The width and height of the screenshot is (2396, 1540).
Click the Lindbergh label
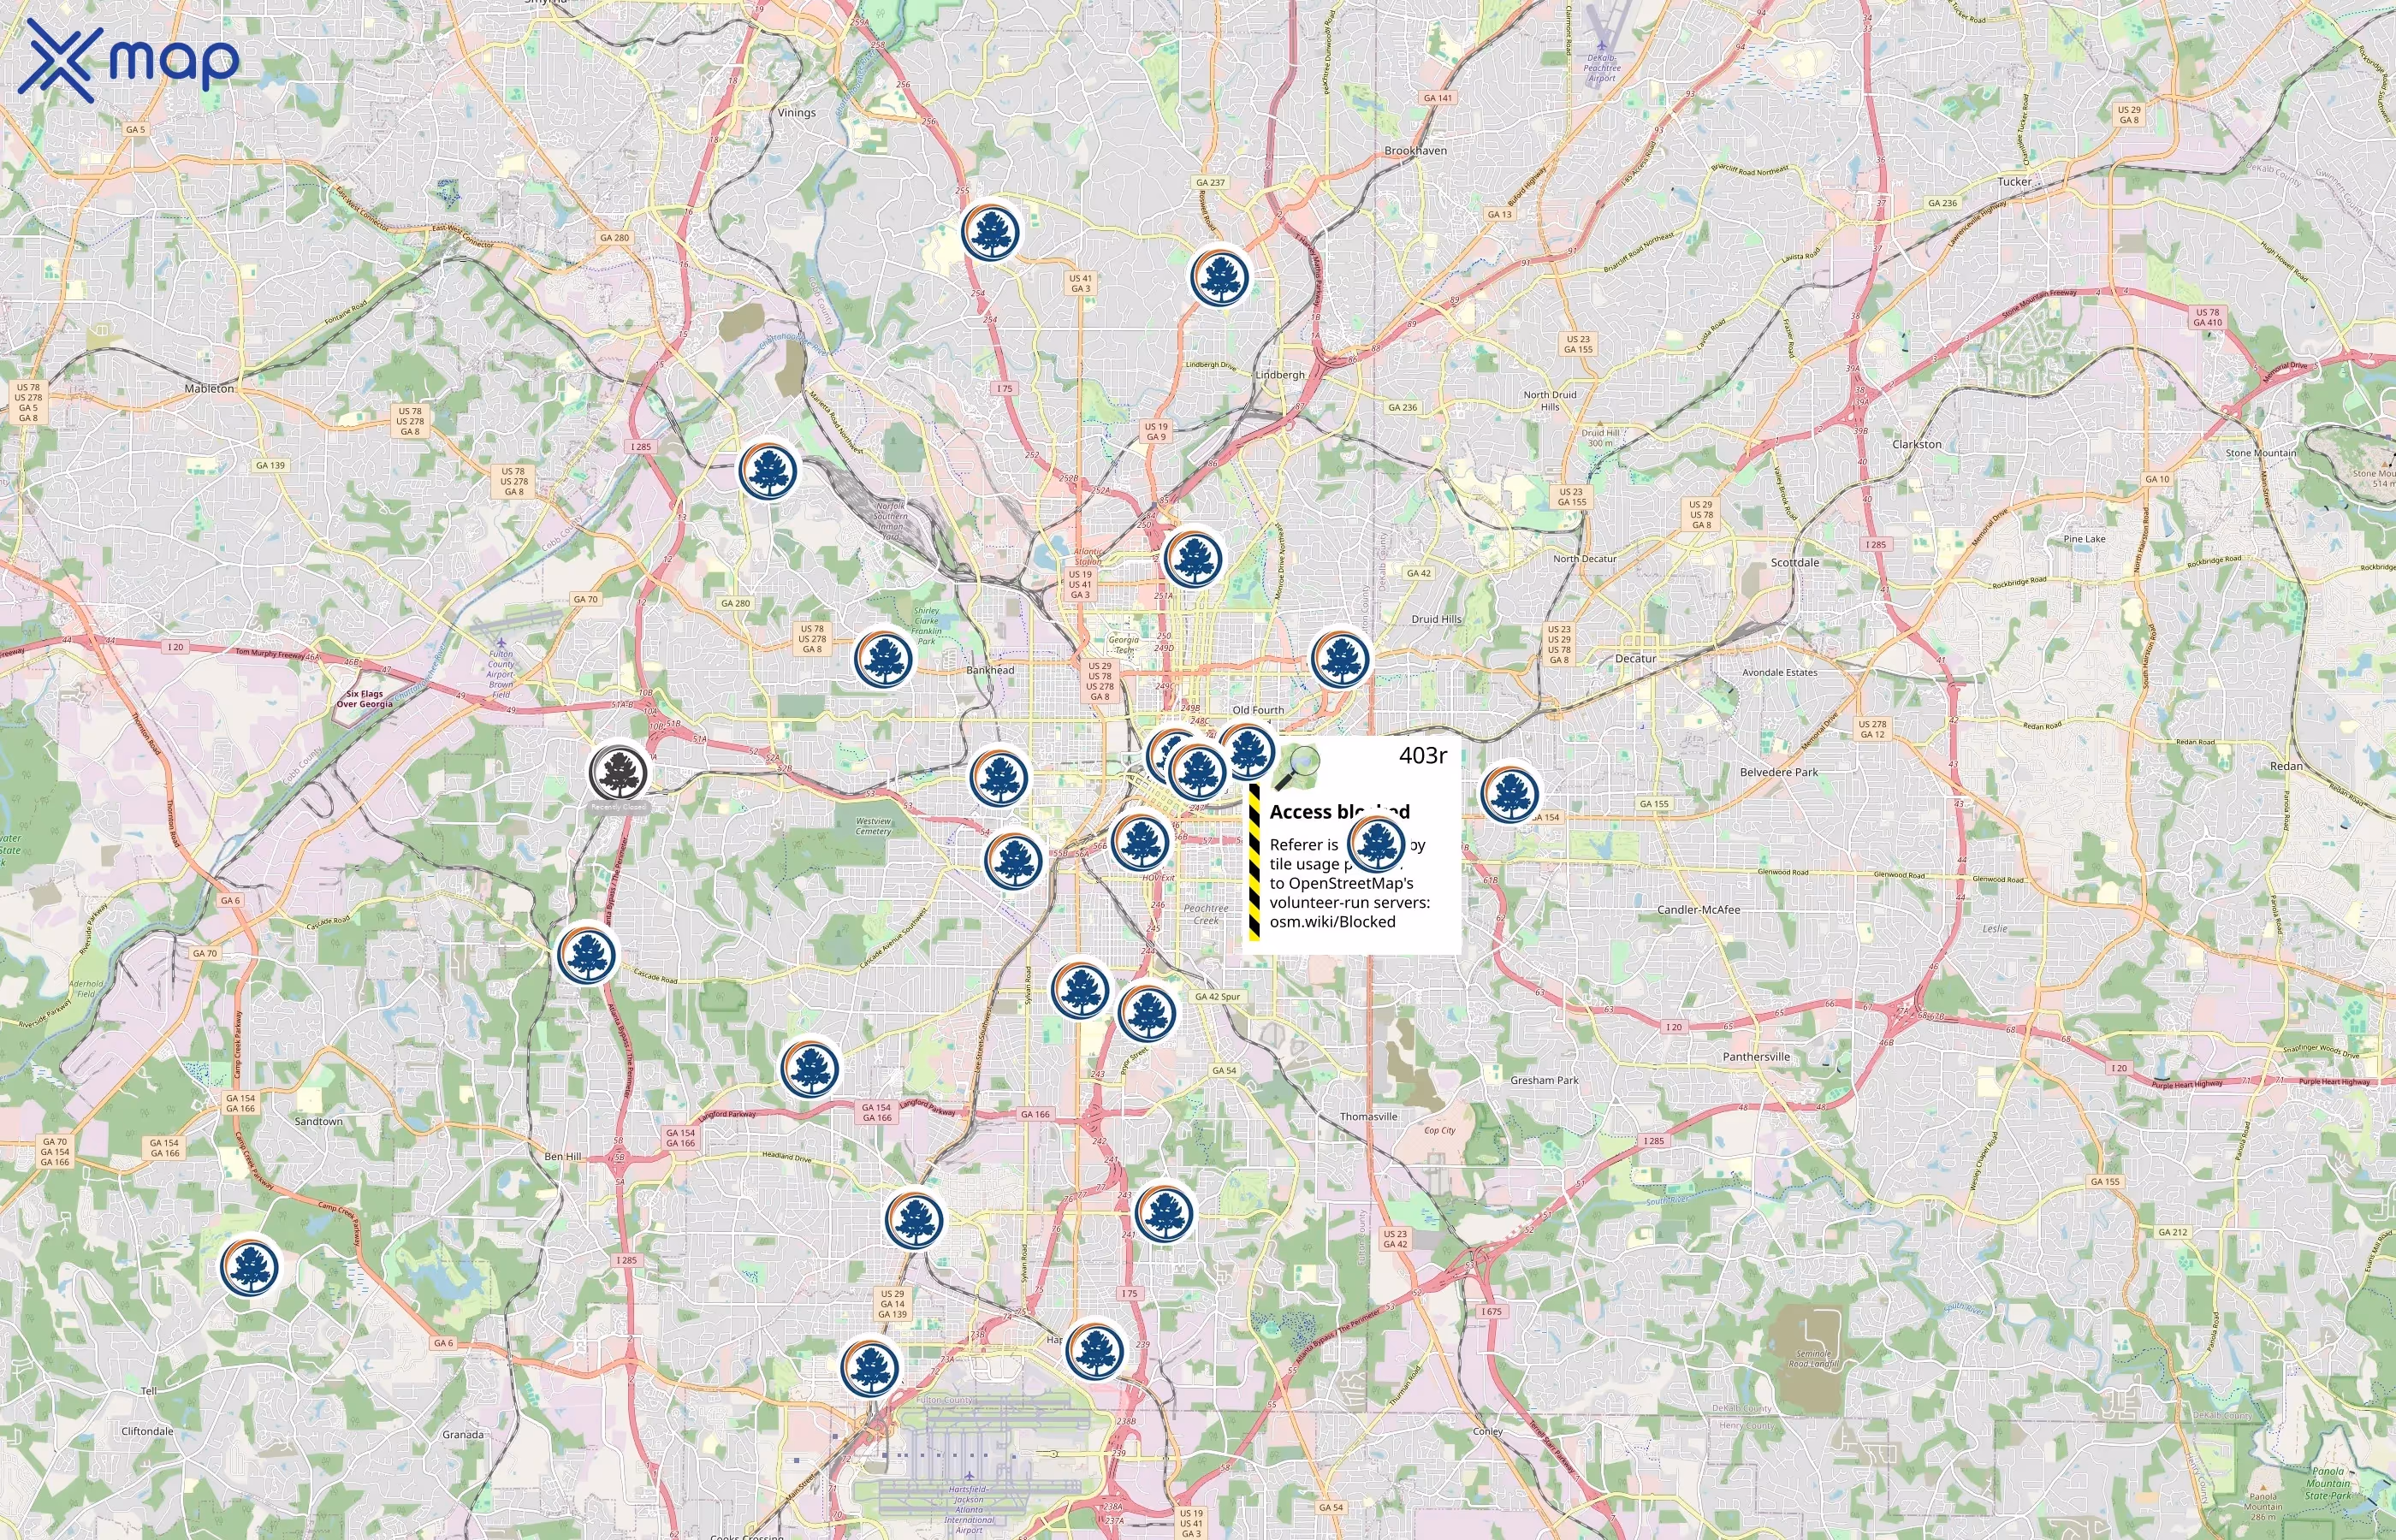pyautogui.click(x=1280, y=375)
